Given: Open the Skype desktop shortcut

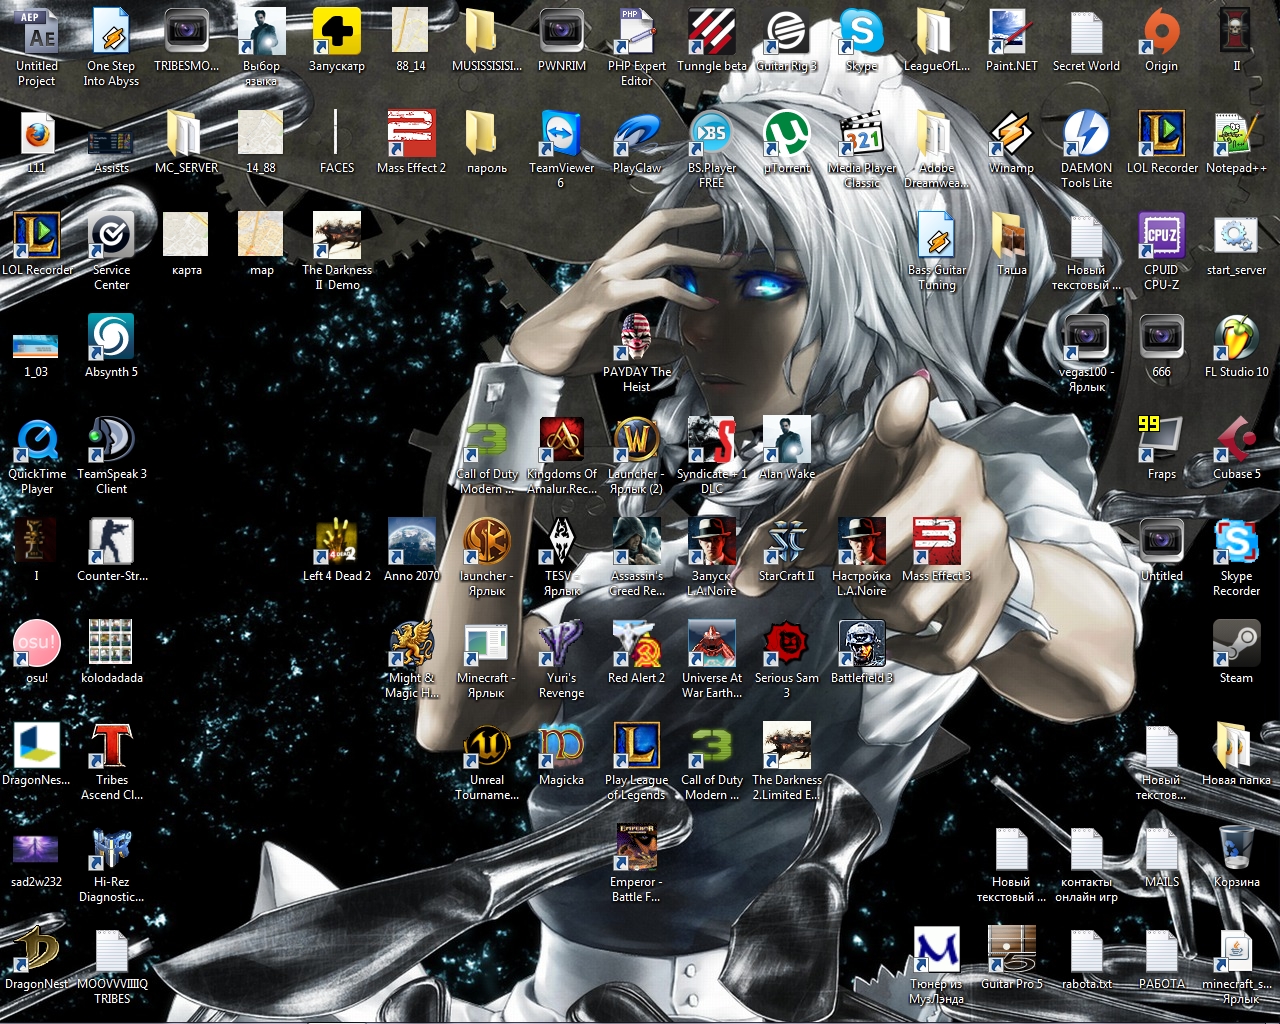Looking at the screenshot, I should coord(861,32).
